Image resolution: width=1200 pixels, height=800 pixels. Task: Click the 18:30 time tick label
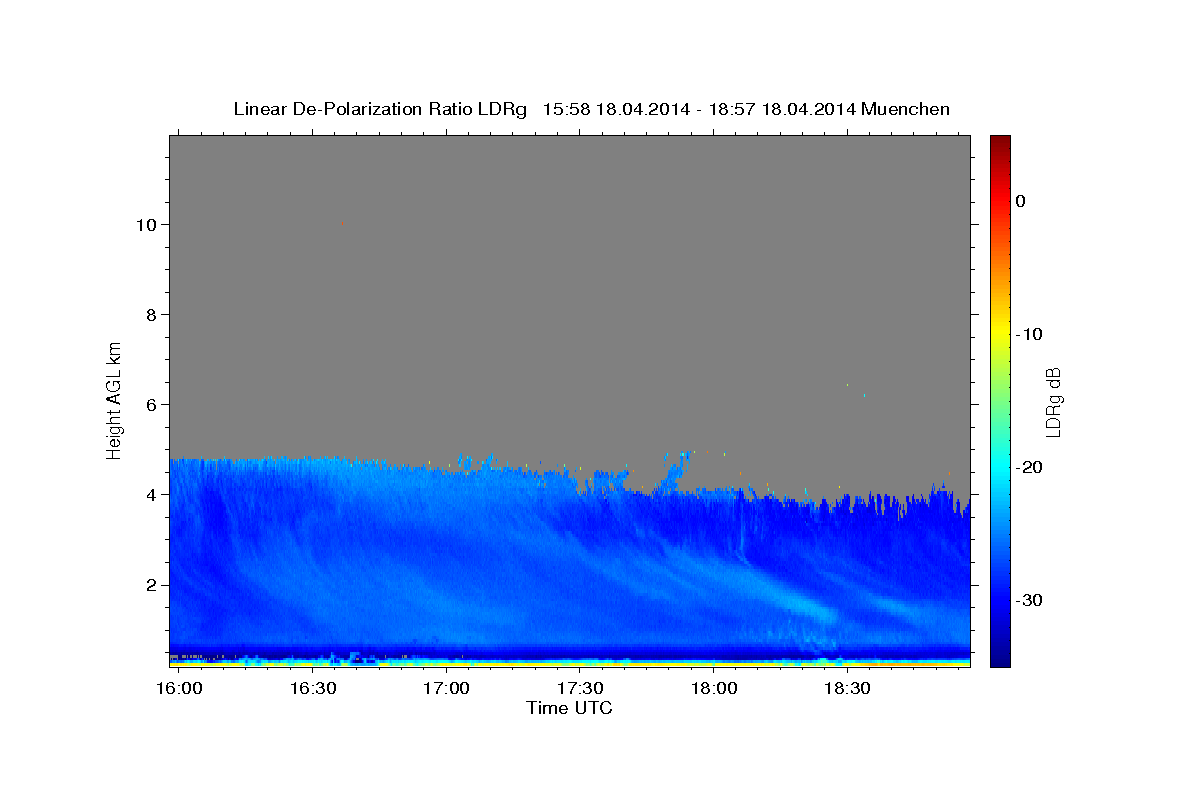(847, 689)
